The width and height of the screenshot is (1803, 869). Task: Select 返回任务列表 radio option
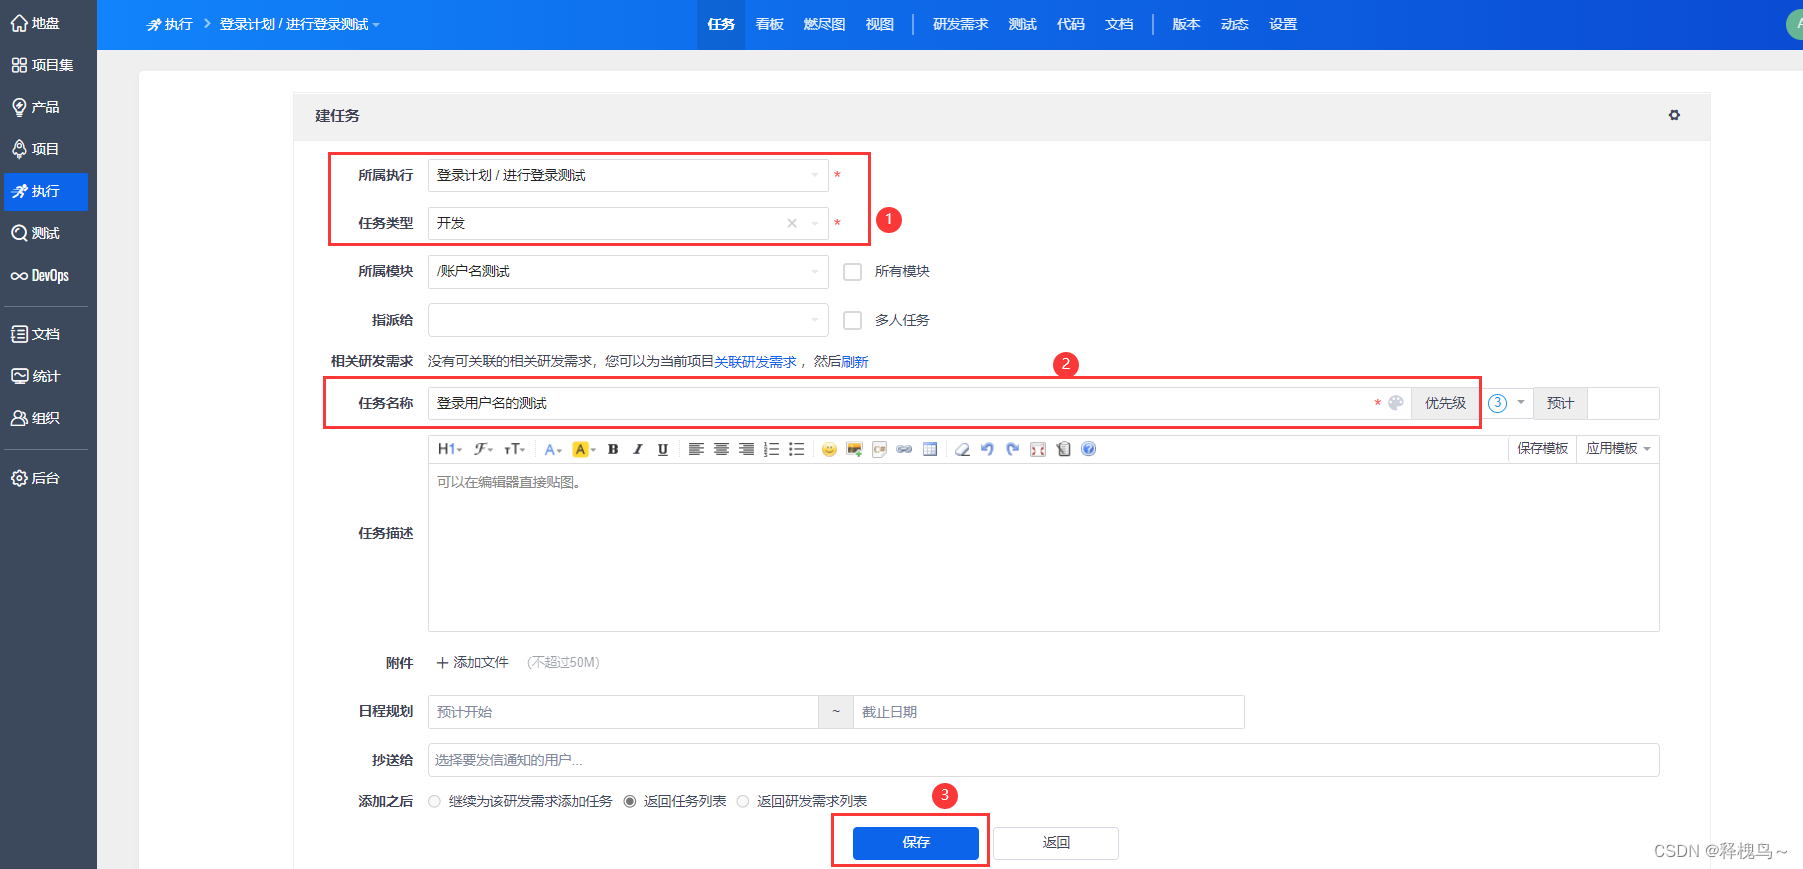(630, 801)
